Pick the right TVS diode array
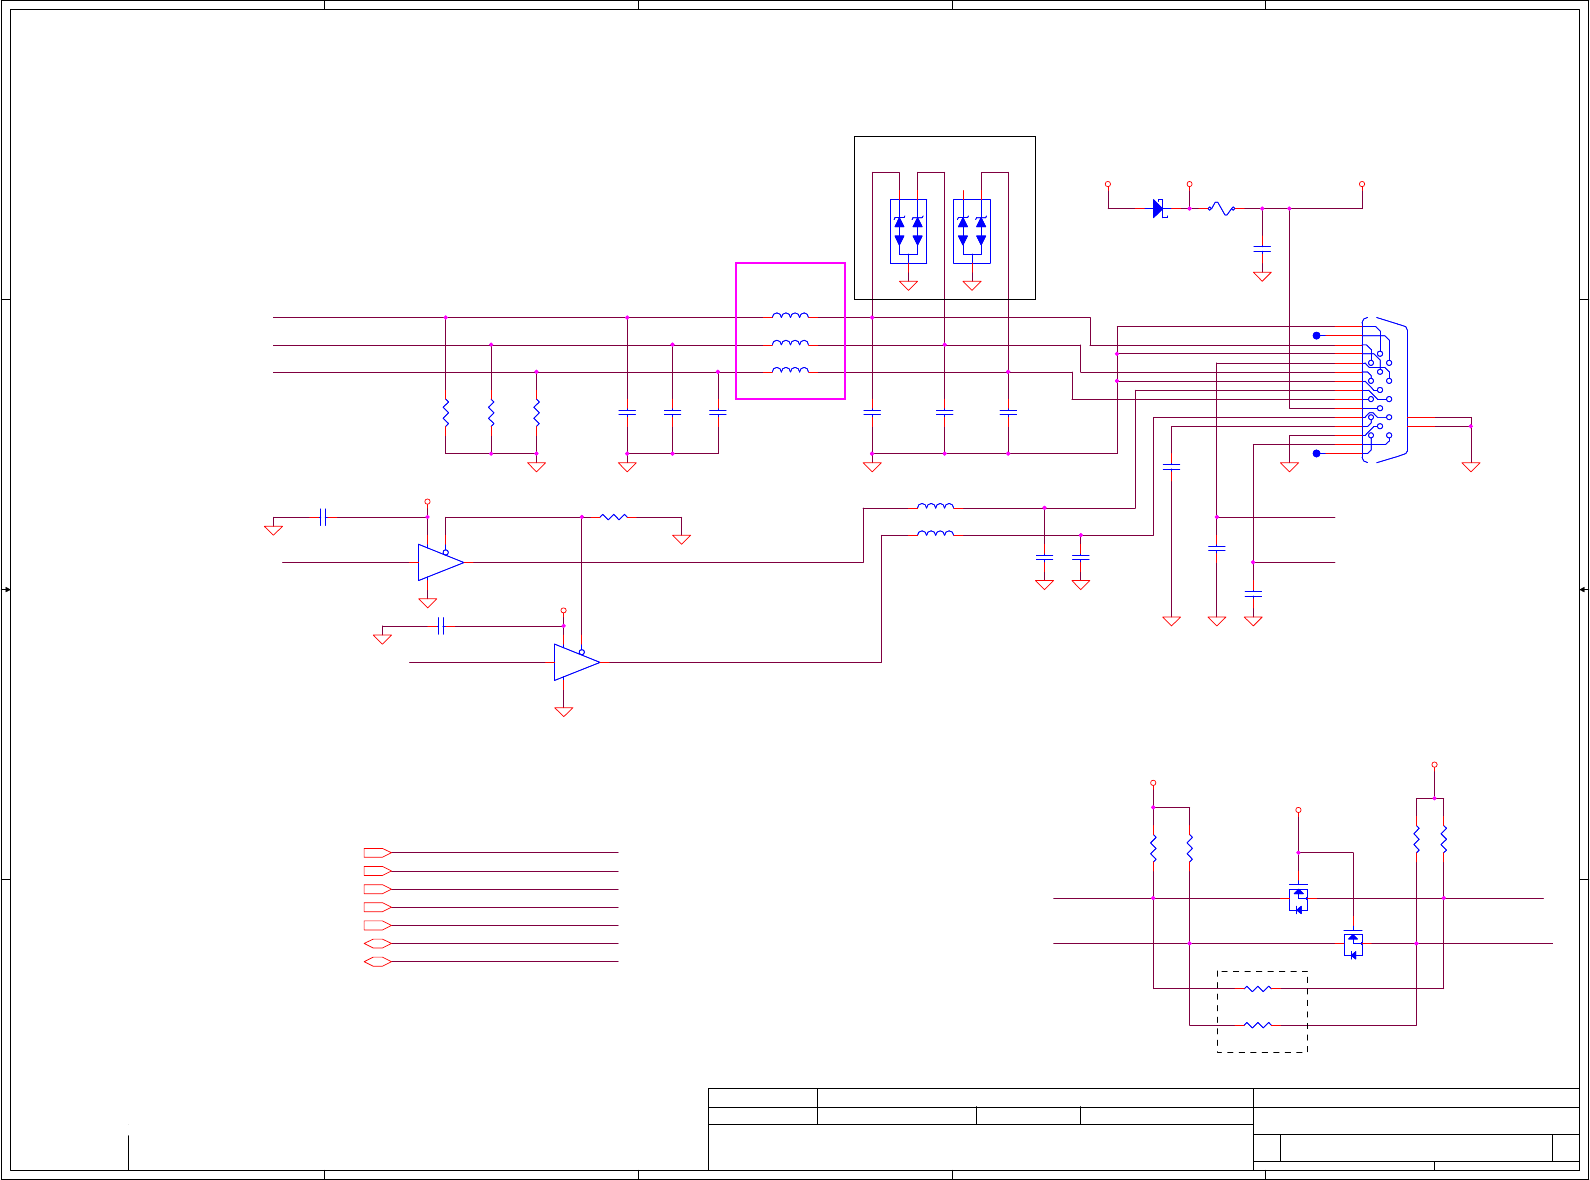 [x=972, y=231]
